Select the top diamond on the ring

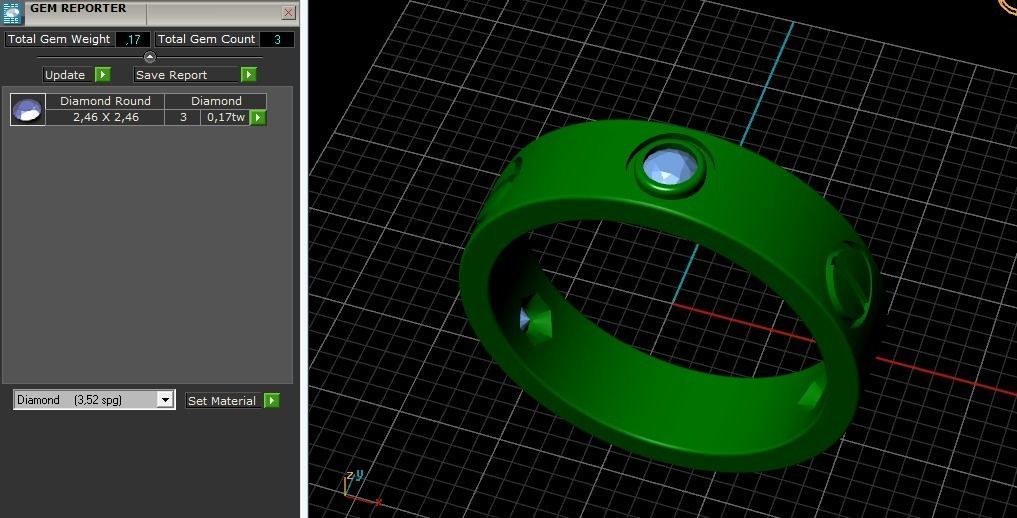[x=670, y=167]
